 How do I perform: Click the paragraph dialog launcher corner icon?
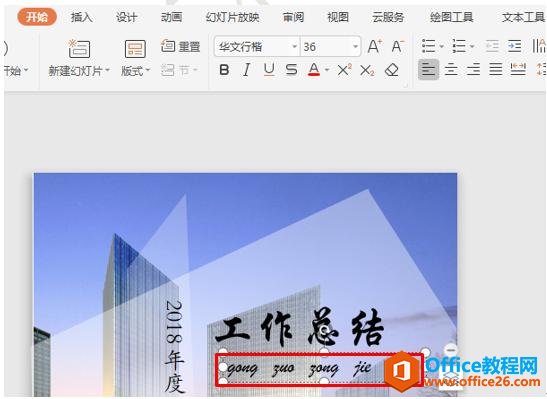pyautogui.click(x=406, y=85)
